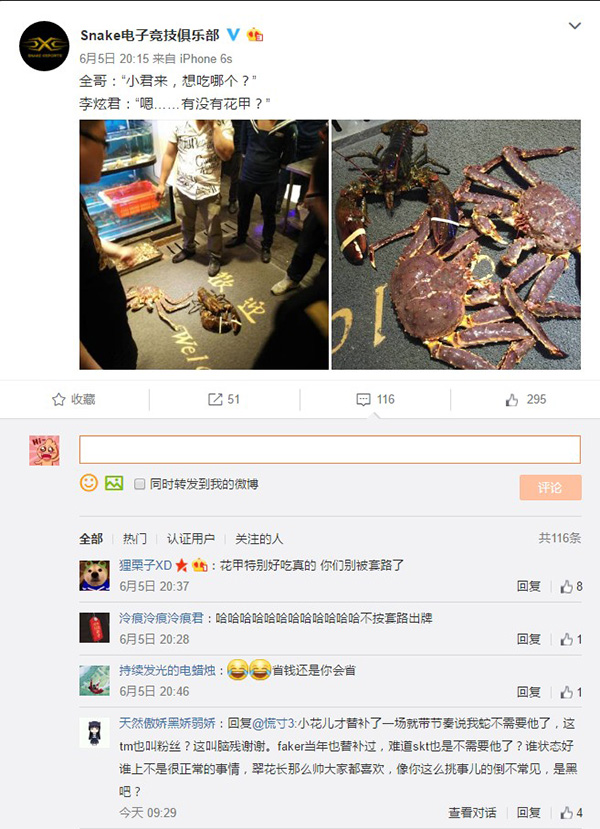Like the comment by 狸栗子XD
600x829 pixels.
(x=571, y=586)
